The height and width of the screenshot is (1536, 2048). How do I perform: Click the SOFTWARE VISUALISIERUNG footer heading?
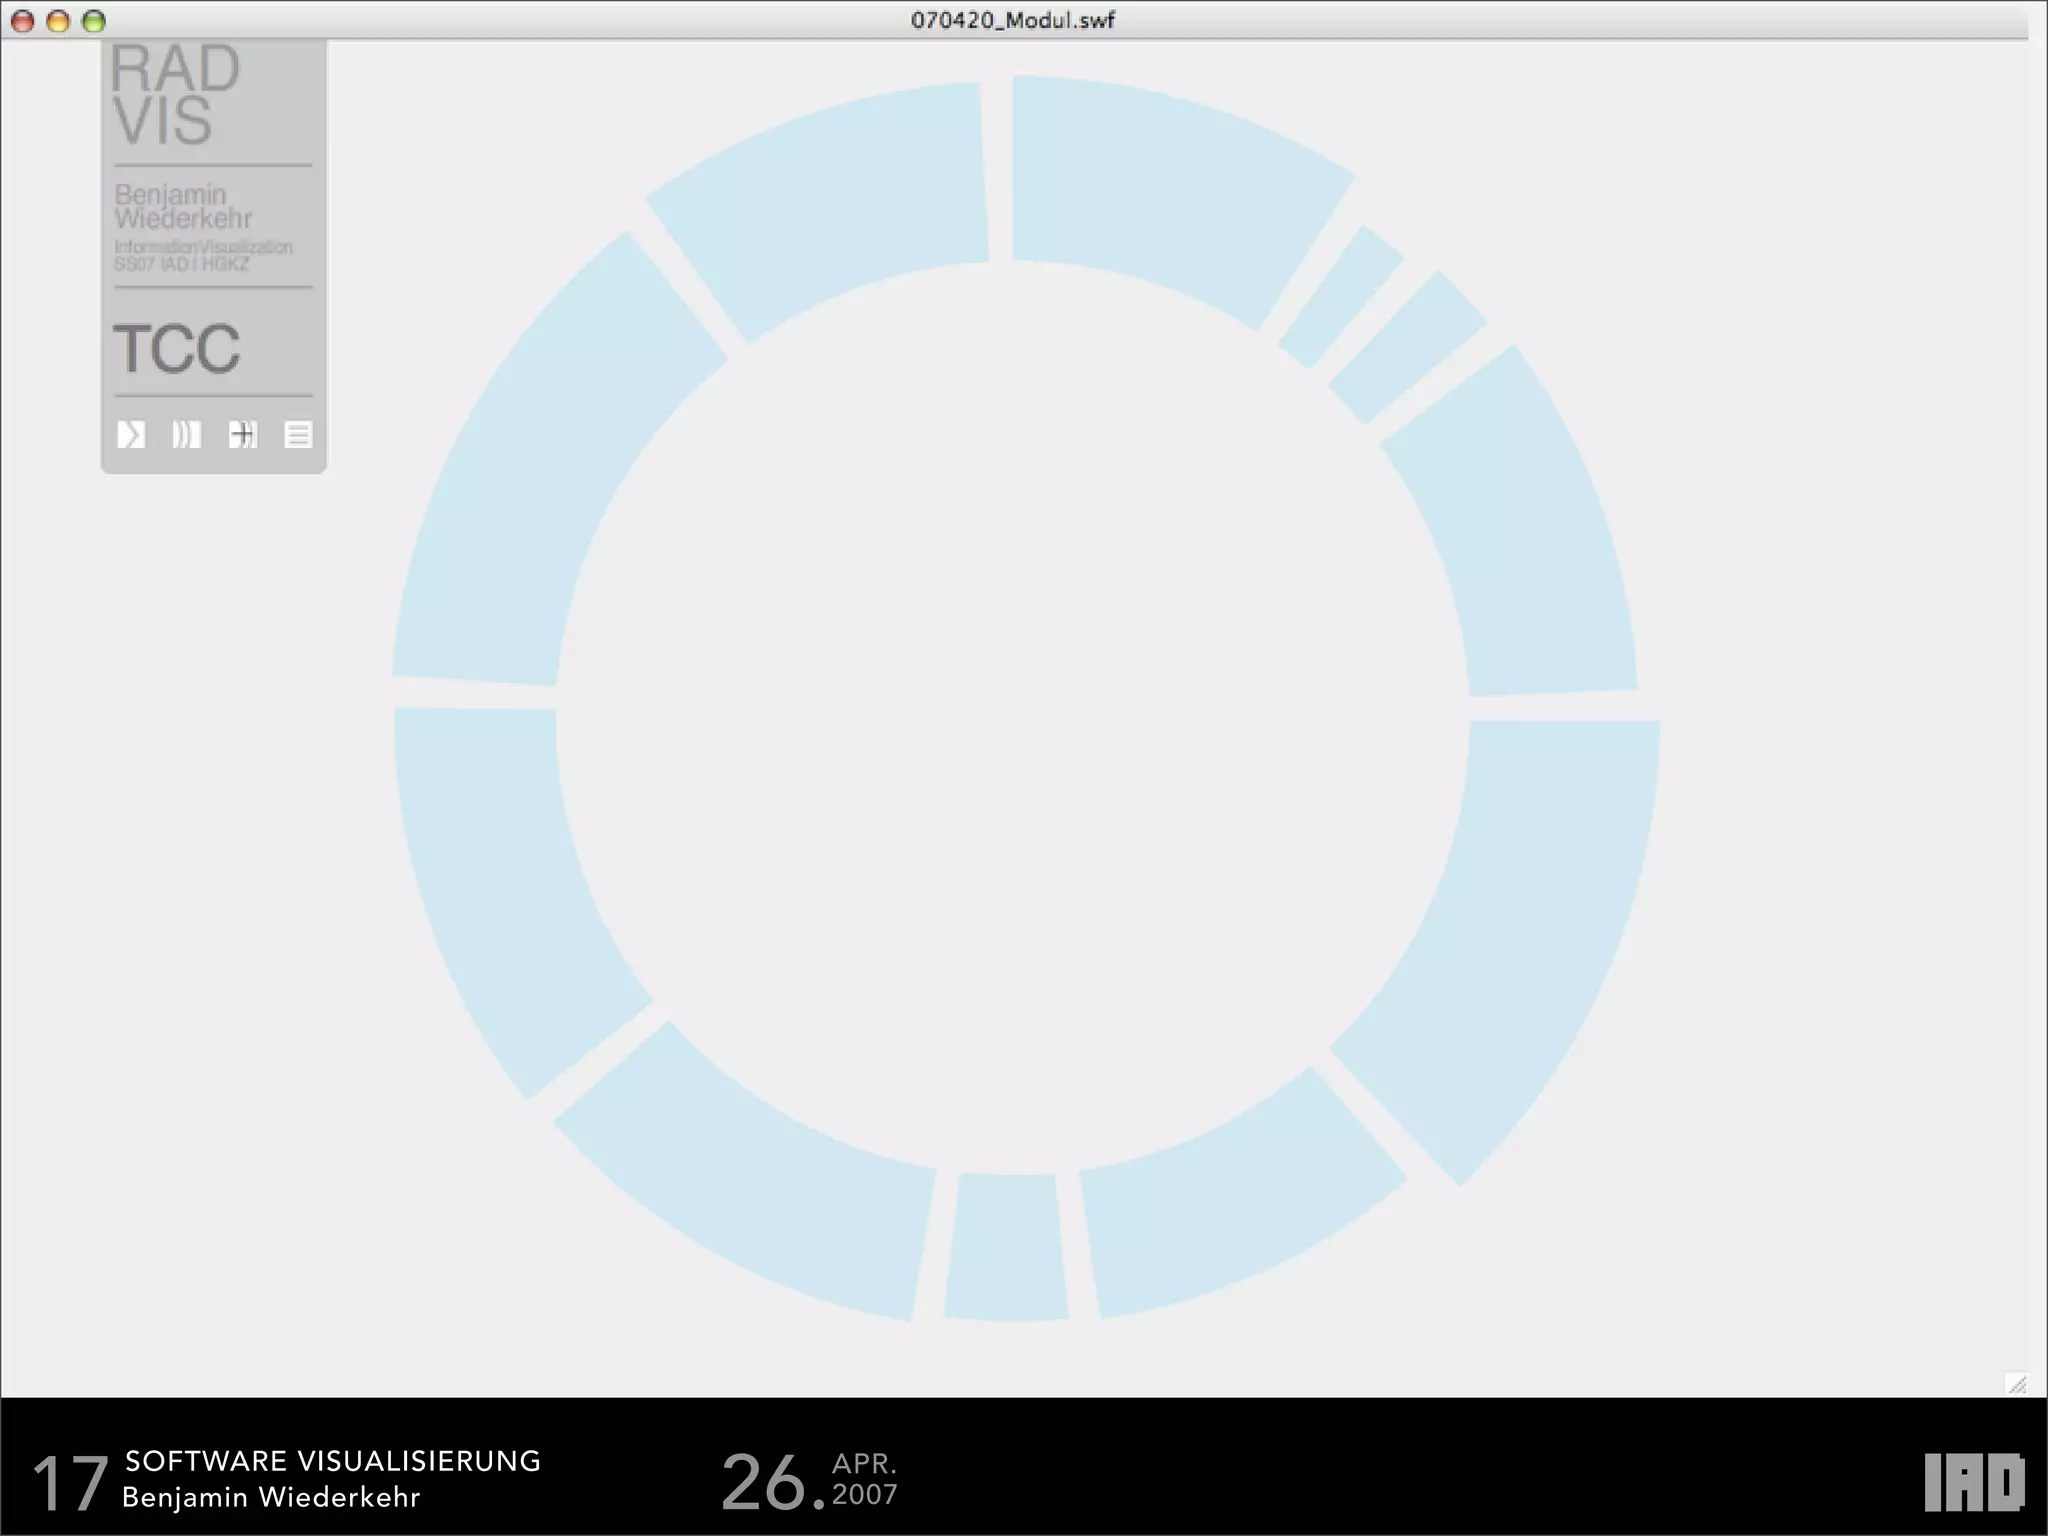click(x=333, y=1461)
